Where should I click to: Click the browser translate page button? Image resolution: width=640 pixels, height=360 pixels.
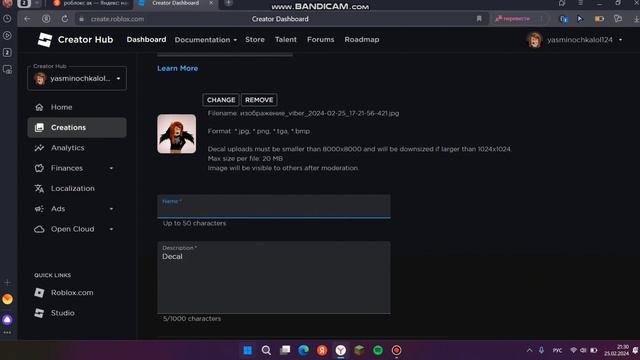(x=513, y=19)
